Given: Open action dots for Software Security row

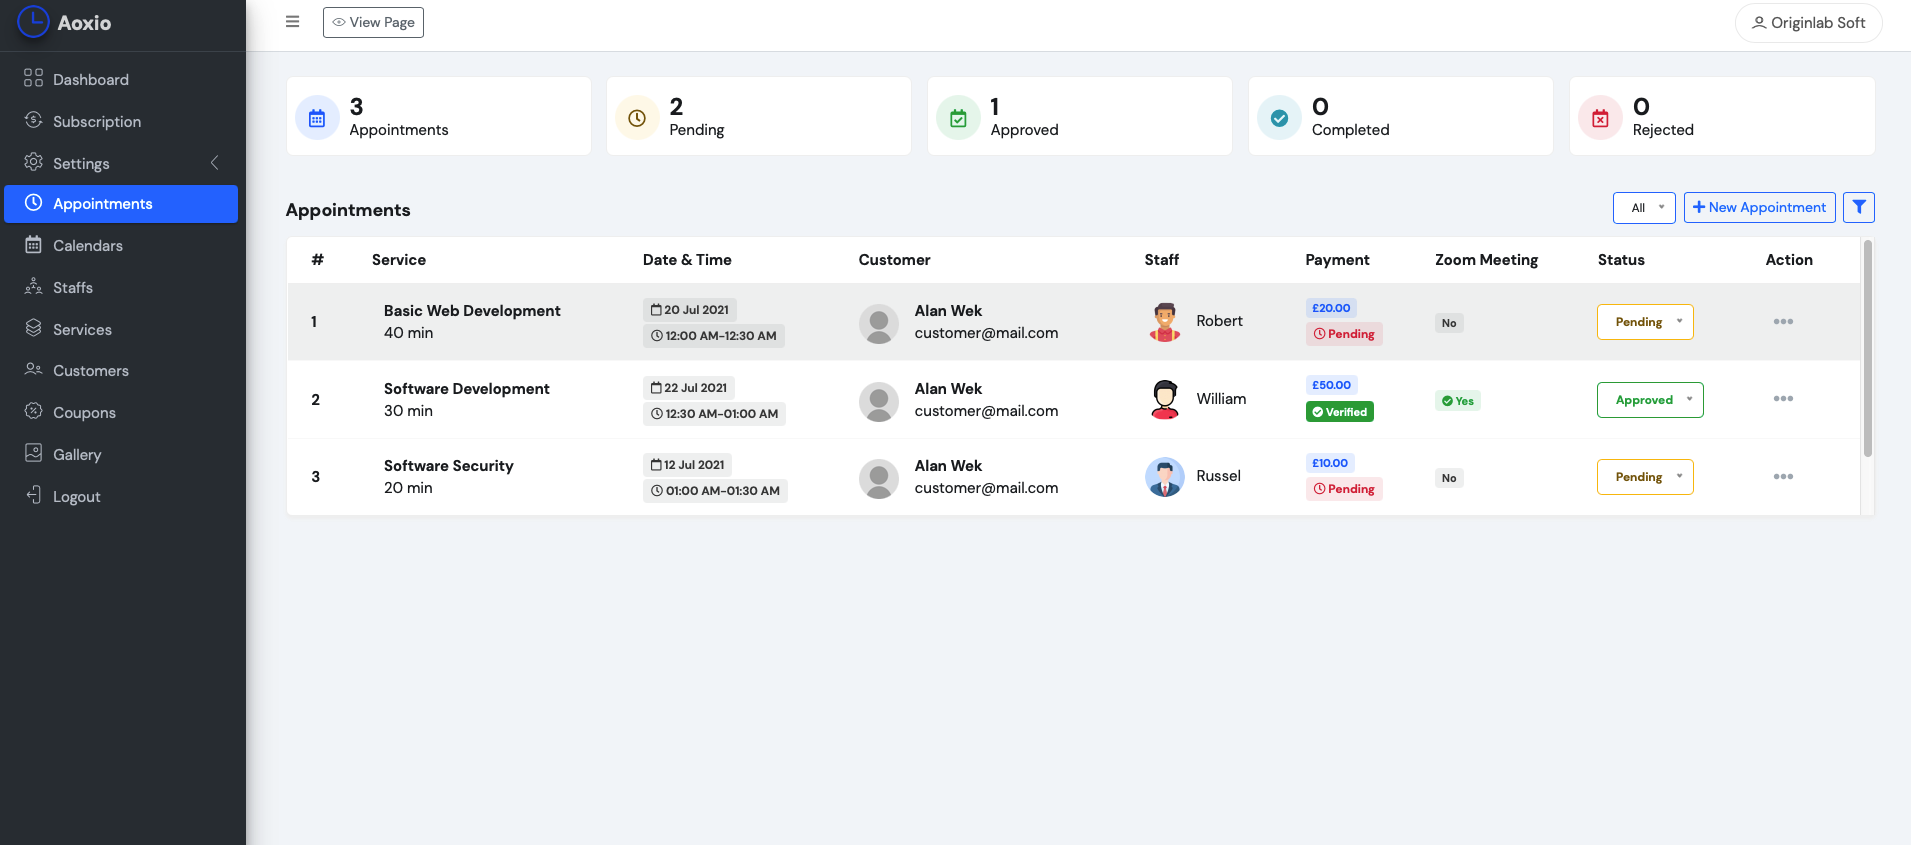Looking at the screenshot, I should (x=1782, y=477).
